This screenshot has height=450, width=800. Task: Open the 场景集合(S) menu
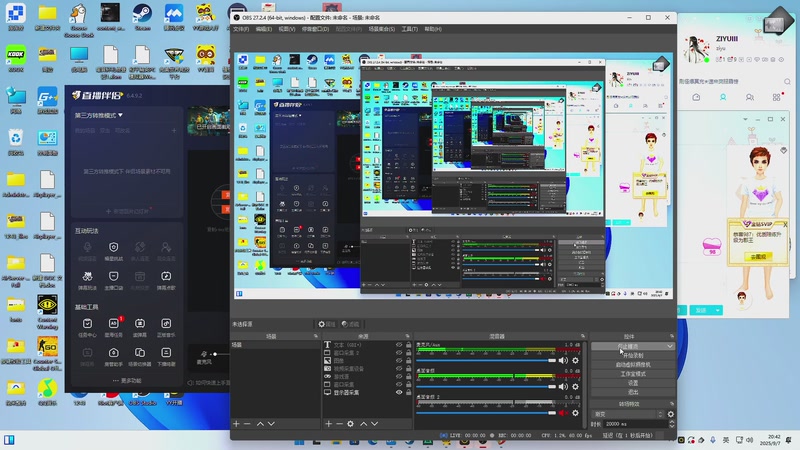tap(382, 29)
